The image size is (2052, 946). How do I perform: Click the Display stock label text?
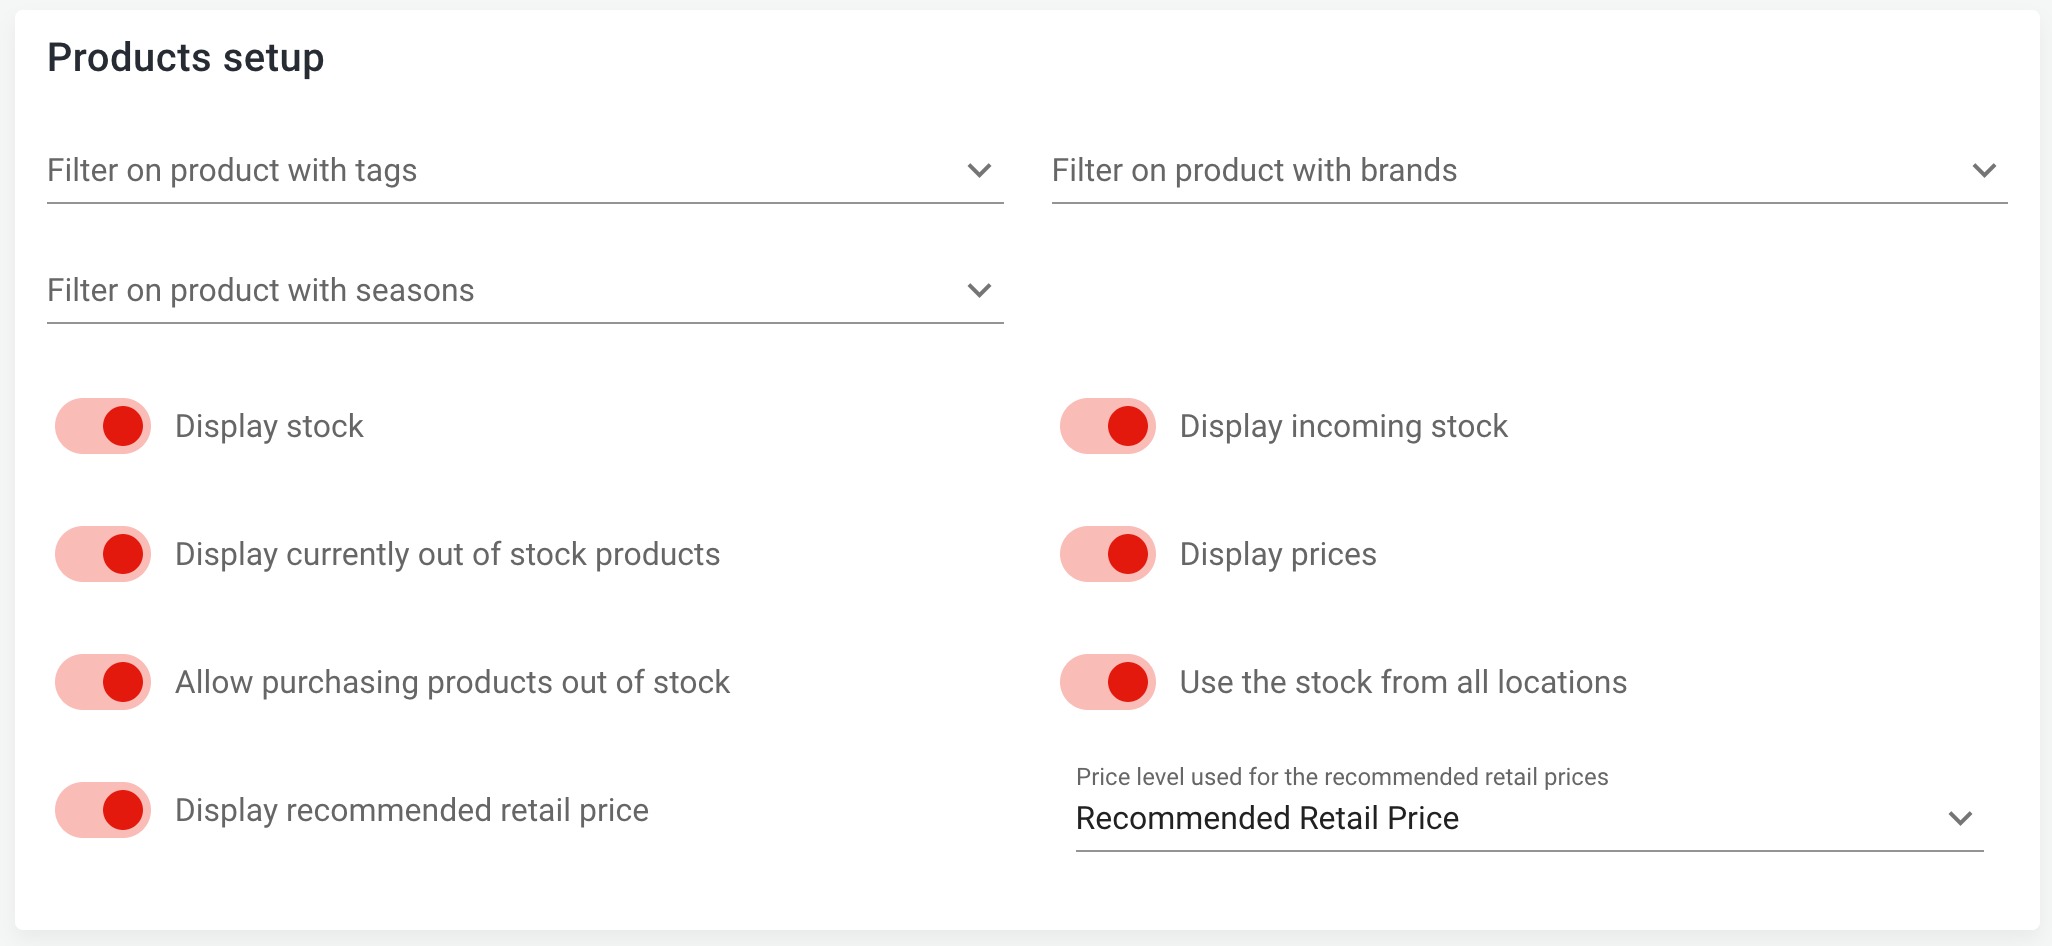coord(269,426)
